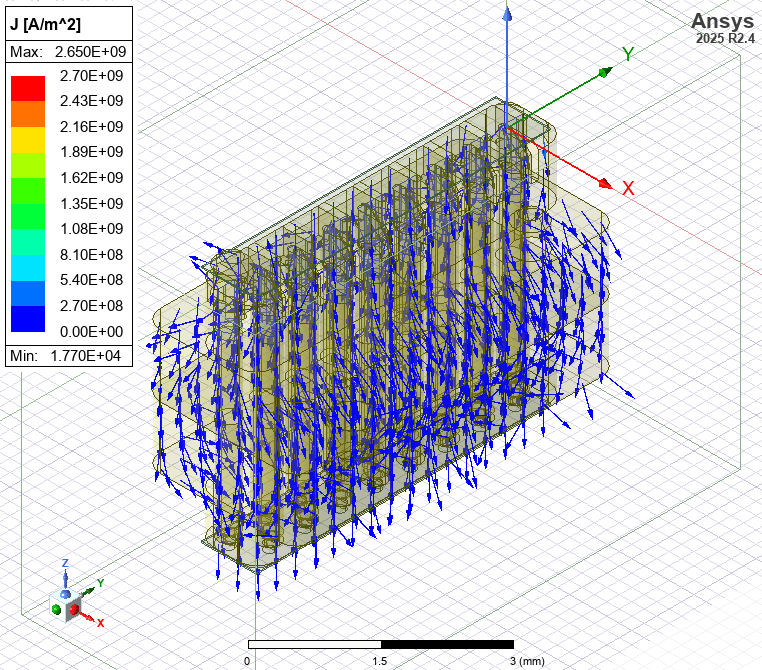
Task: Select the red color band in legend
Action: (28, 88)
